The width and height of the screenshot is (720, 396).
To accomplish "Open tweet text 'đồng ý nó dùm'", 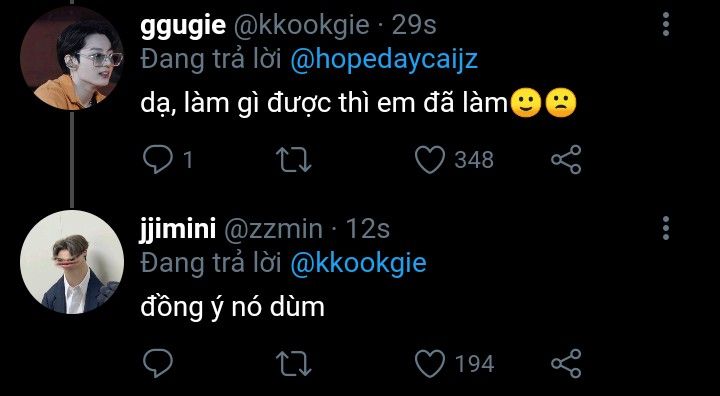I will [x=232, y=306].
